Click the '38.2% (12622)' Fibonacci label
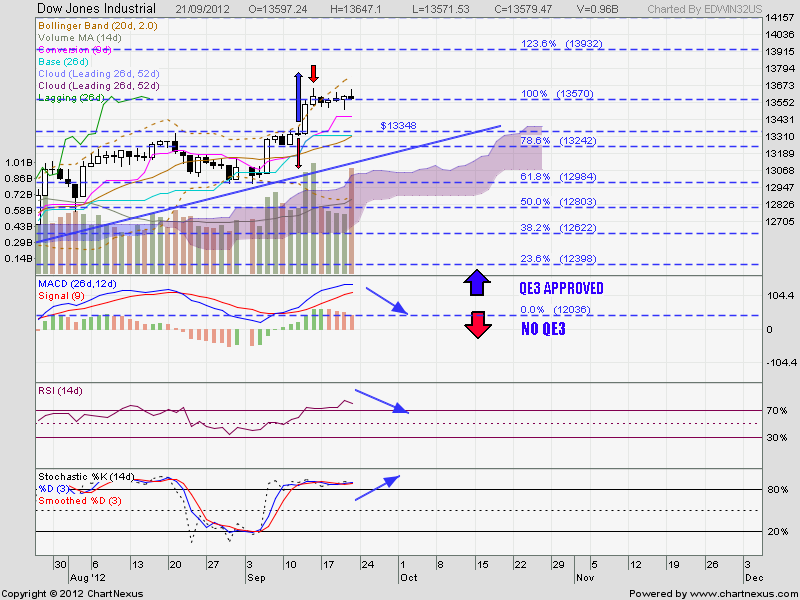Viewport: 800px width, 600px height. tap(558, 228)
